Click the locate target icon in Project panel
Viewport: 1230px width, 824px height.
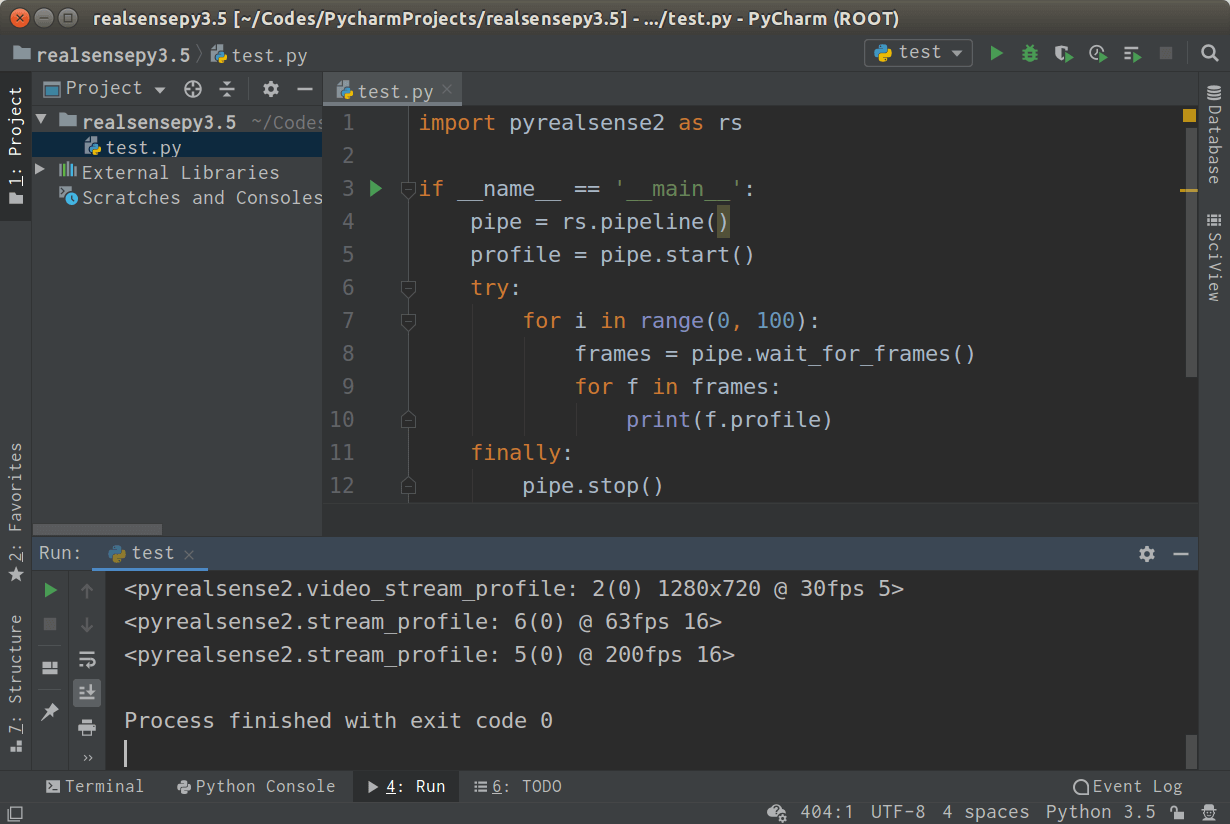tap(193, 89)
